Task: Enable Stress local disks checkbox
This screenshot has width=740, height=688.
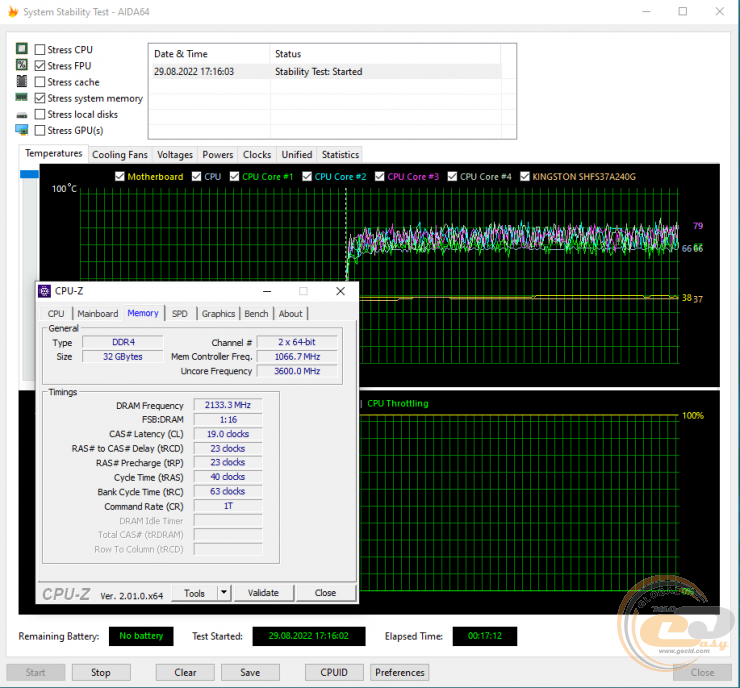Action: click(40, 114)
